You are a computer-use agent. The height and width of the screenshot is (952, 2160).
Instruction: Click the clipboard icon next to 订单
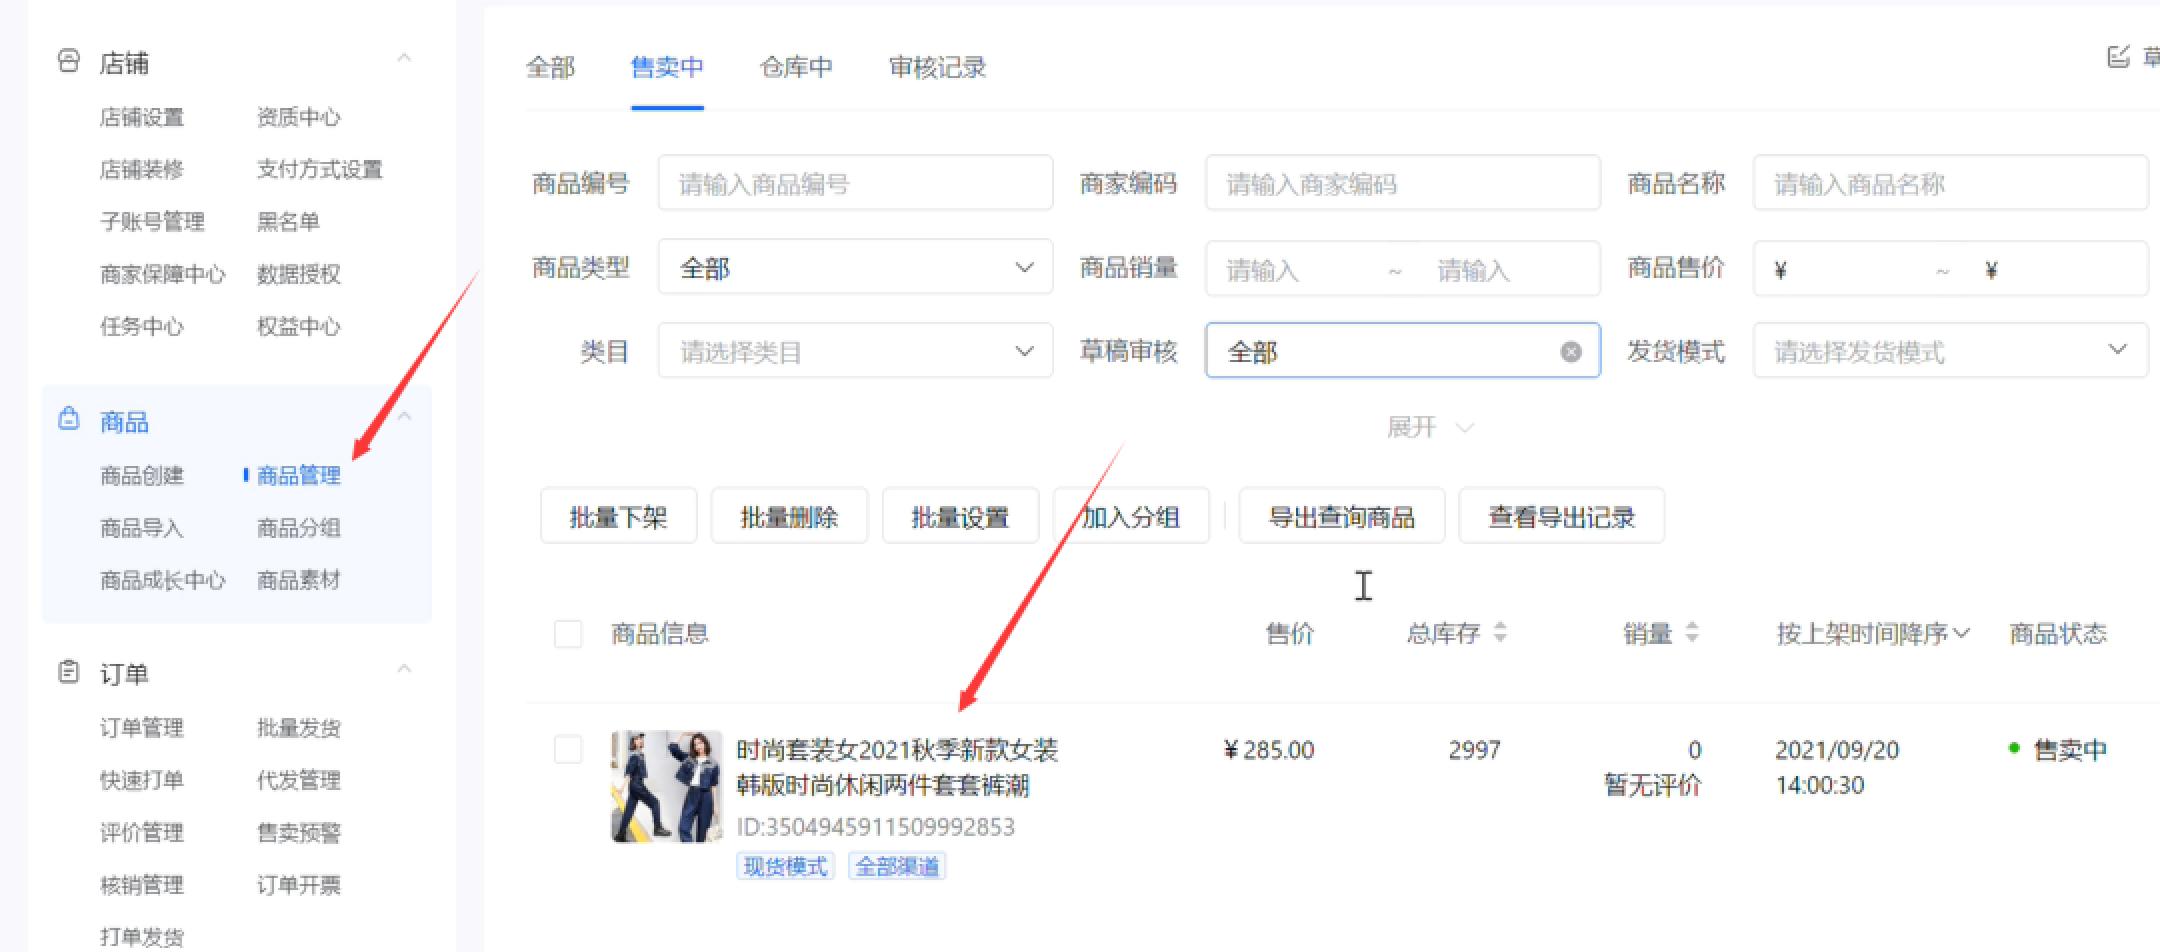pyautogui.click(x=68, y=671)
